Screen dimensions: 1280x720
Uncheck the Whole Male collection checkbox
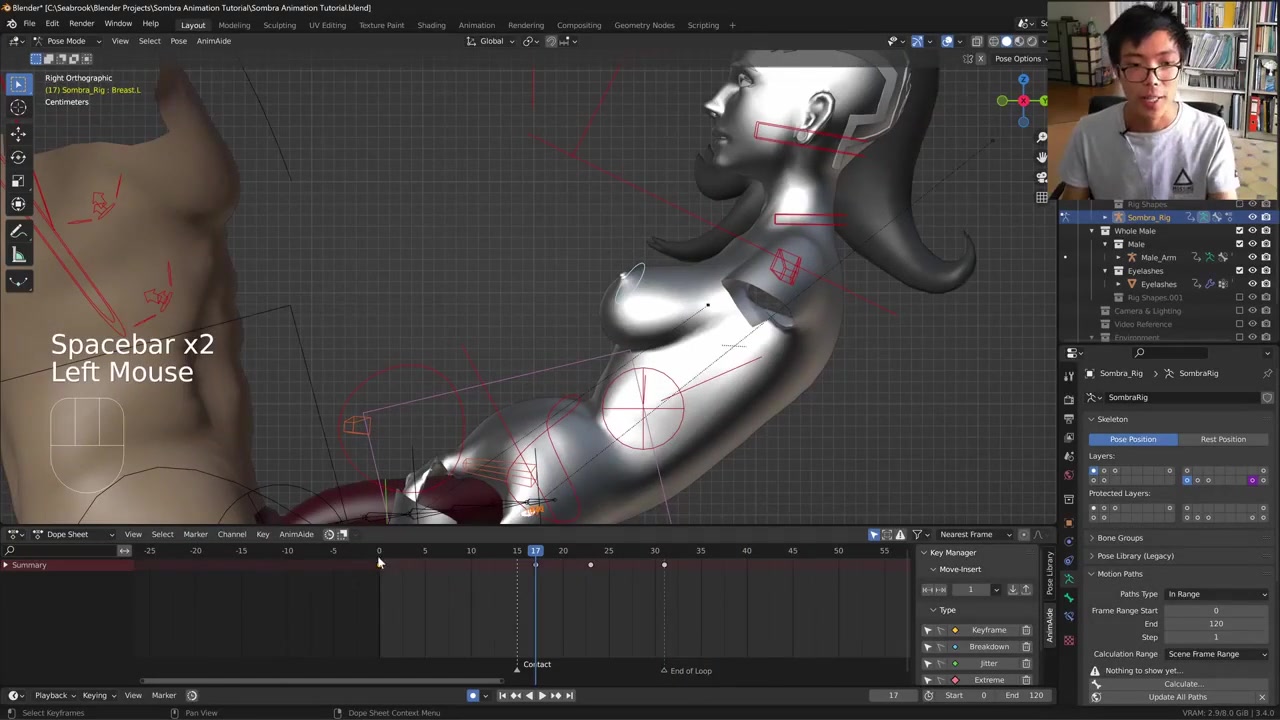click(x=1239, y=231)
